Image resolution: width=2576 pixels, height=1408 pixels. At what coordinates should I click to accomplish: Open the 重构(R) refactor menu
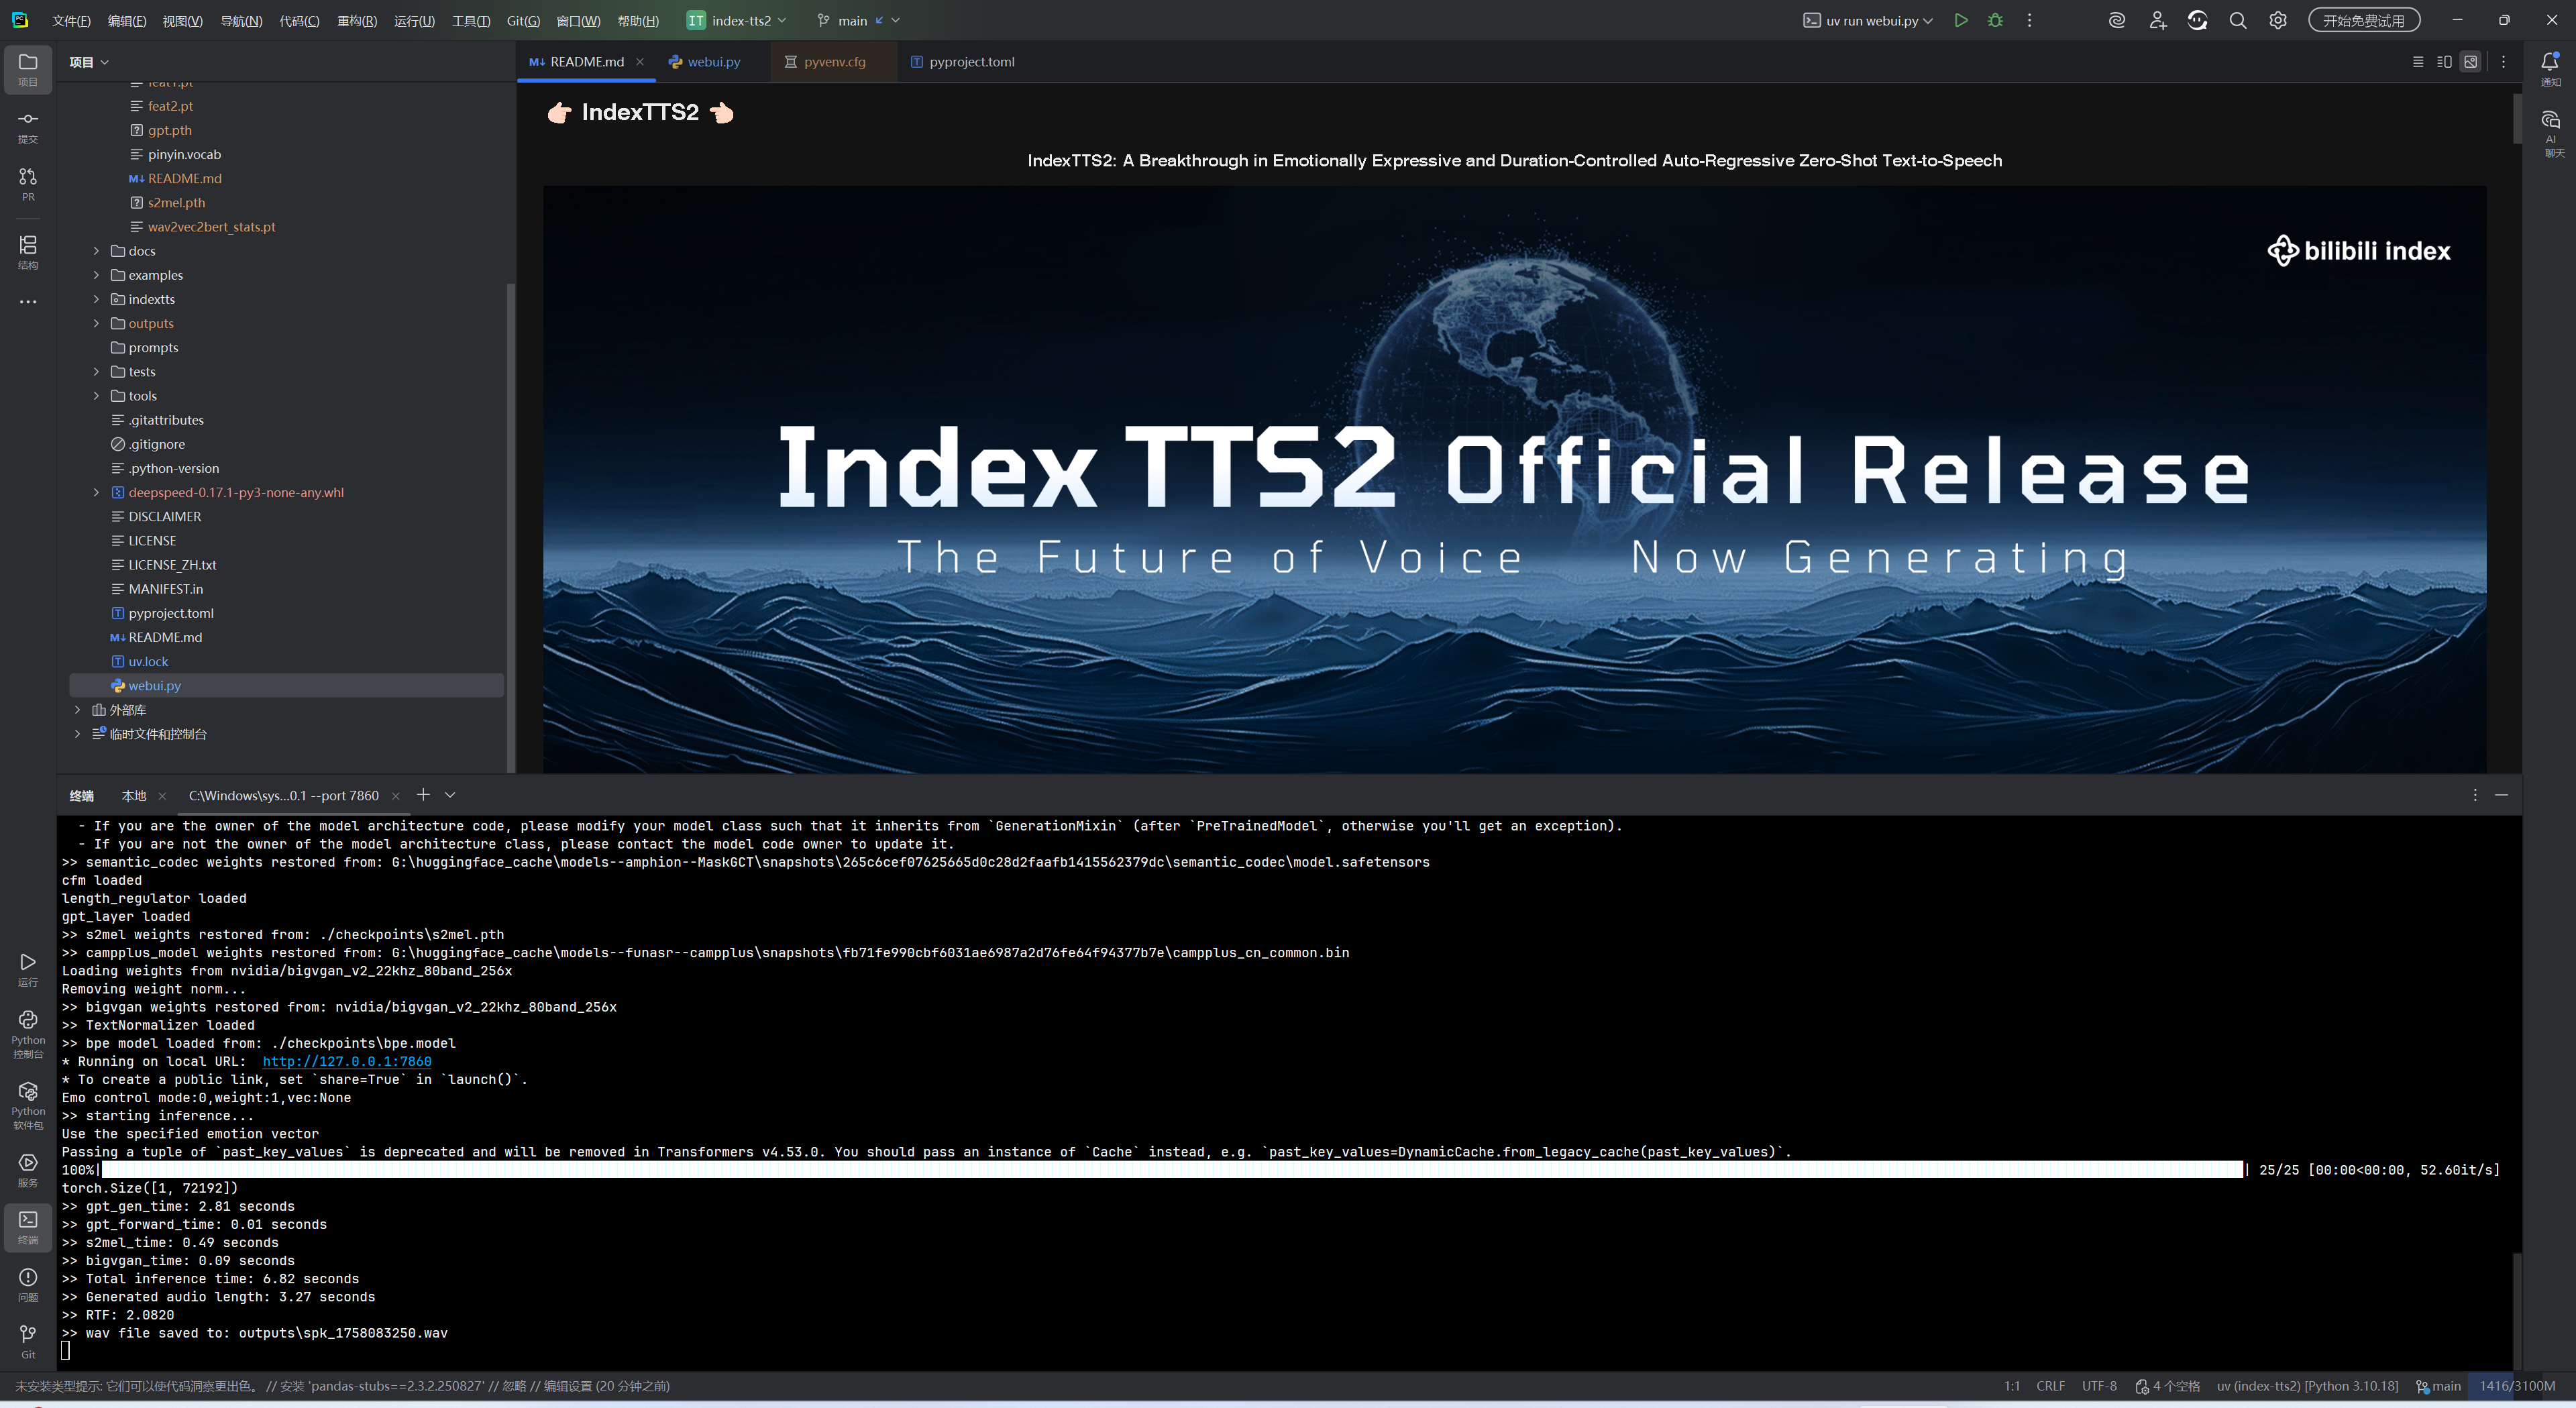click(357, 20)
